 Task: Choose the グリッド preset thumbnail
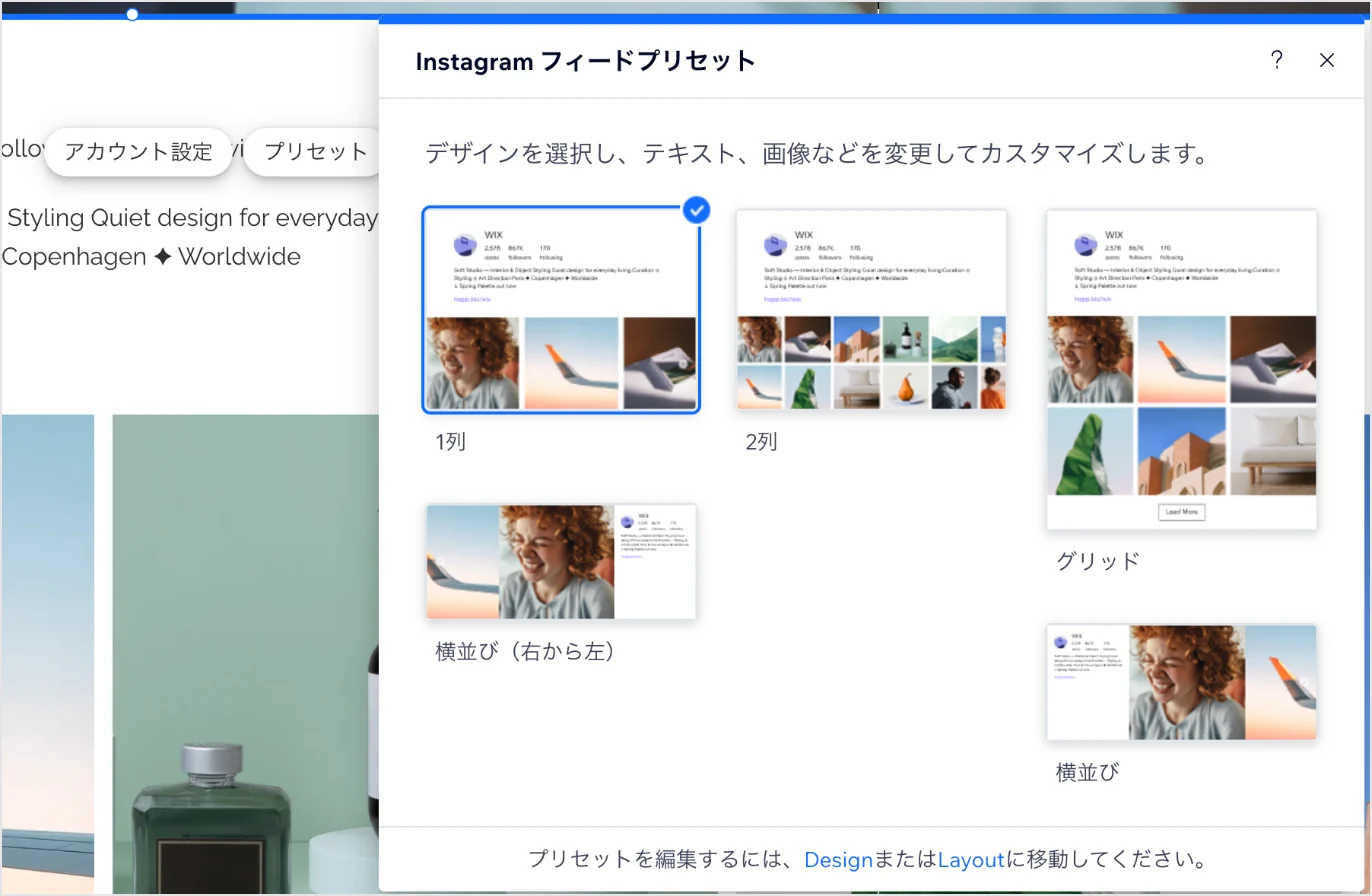[1182, 370]
